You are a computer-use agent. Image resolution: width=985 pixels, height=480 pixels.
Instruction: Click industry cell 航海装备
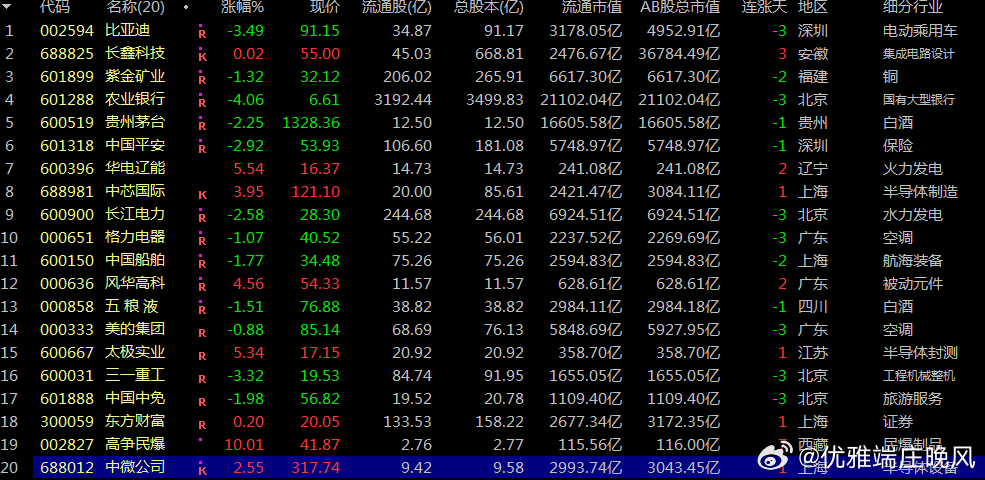[x=913, y=260]
